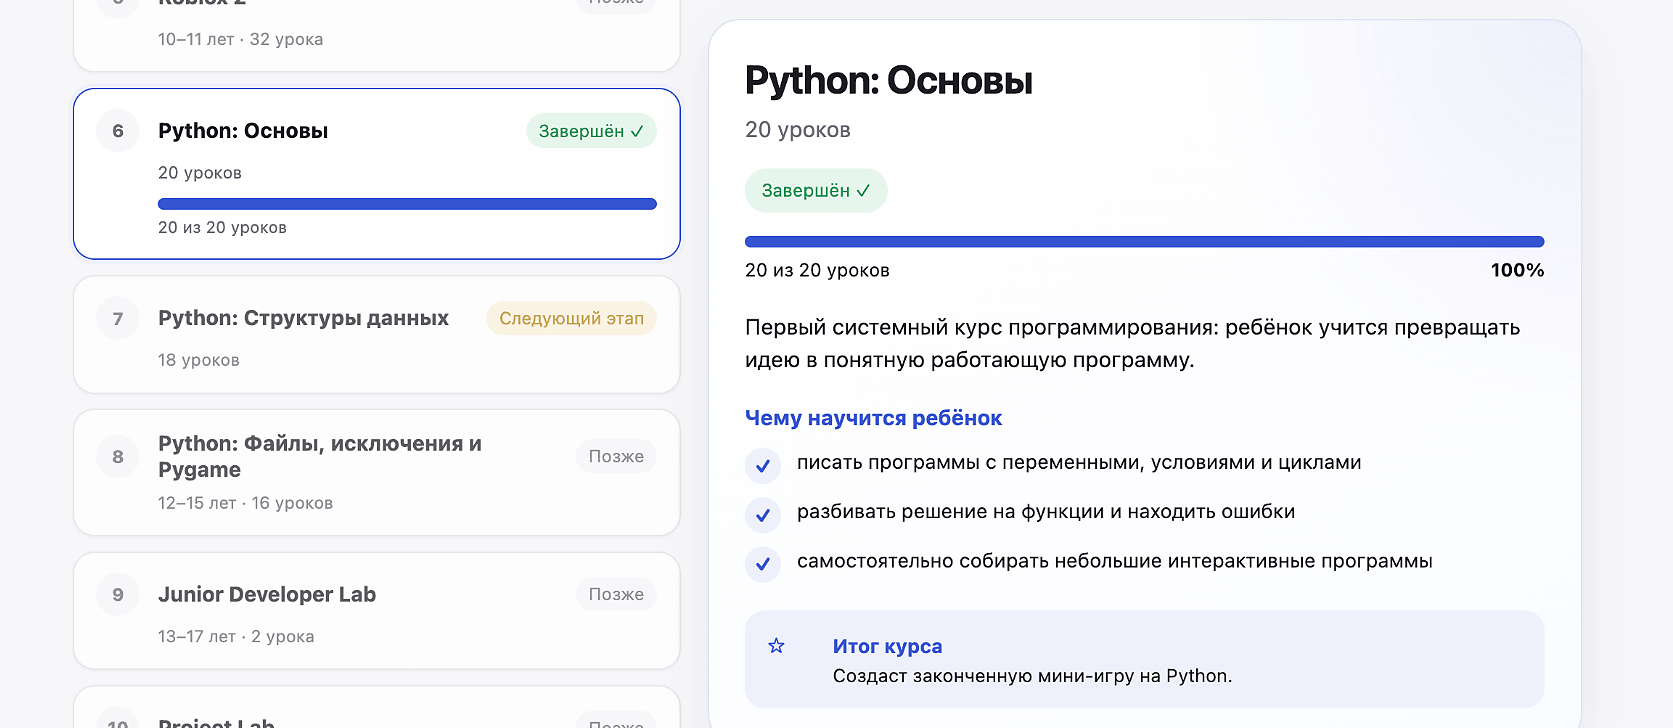Click the 18 уроков label
This screenshot has height=728, width=1673.
pos(198,360)
